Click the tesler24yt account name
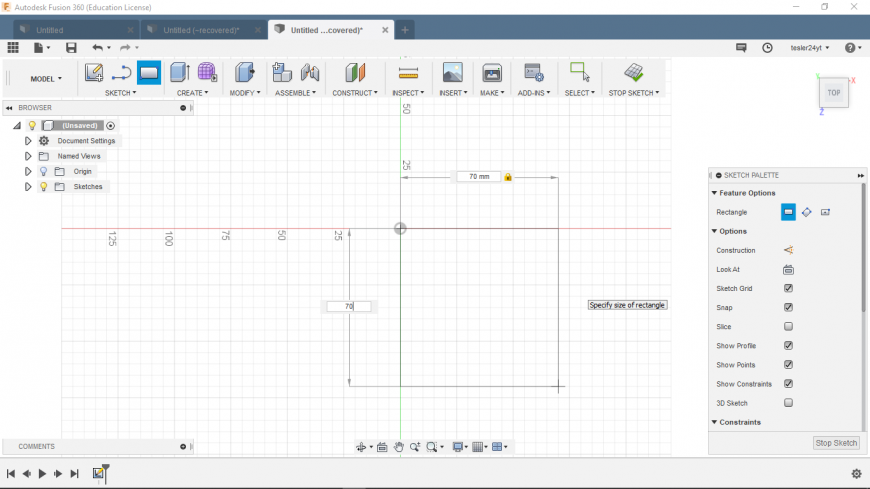The width and height of the screenshot is (870, 489). [x=809, y=47]
